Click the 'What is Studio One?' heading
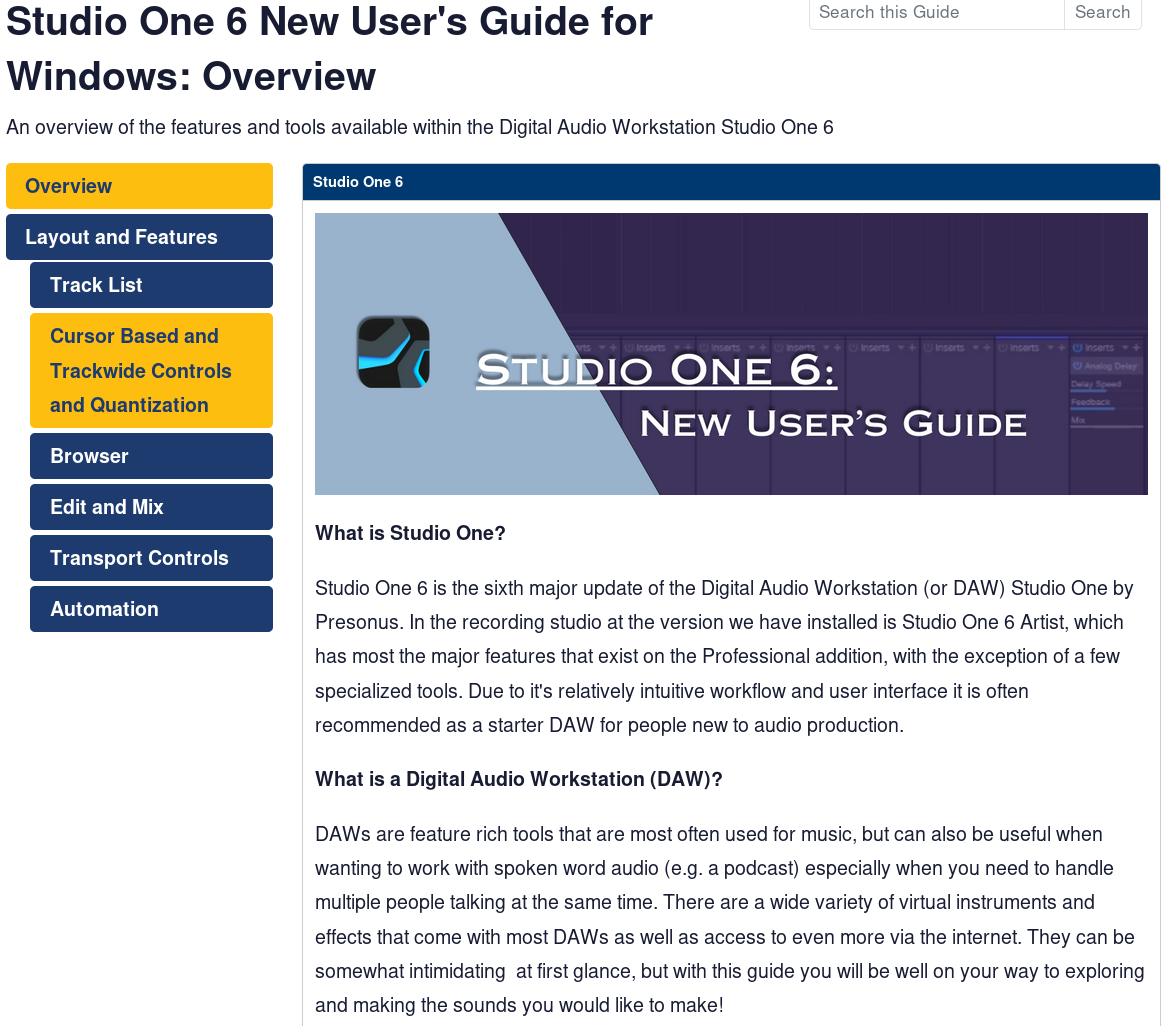 pos(410,533)
